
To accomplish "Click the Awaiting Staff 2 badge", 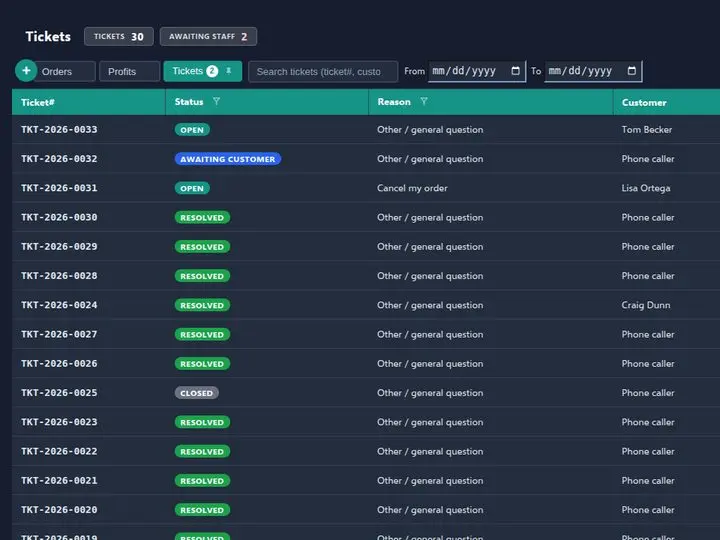I will pyautogui.click(x=208, y=37).
